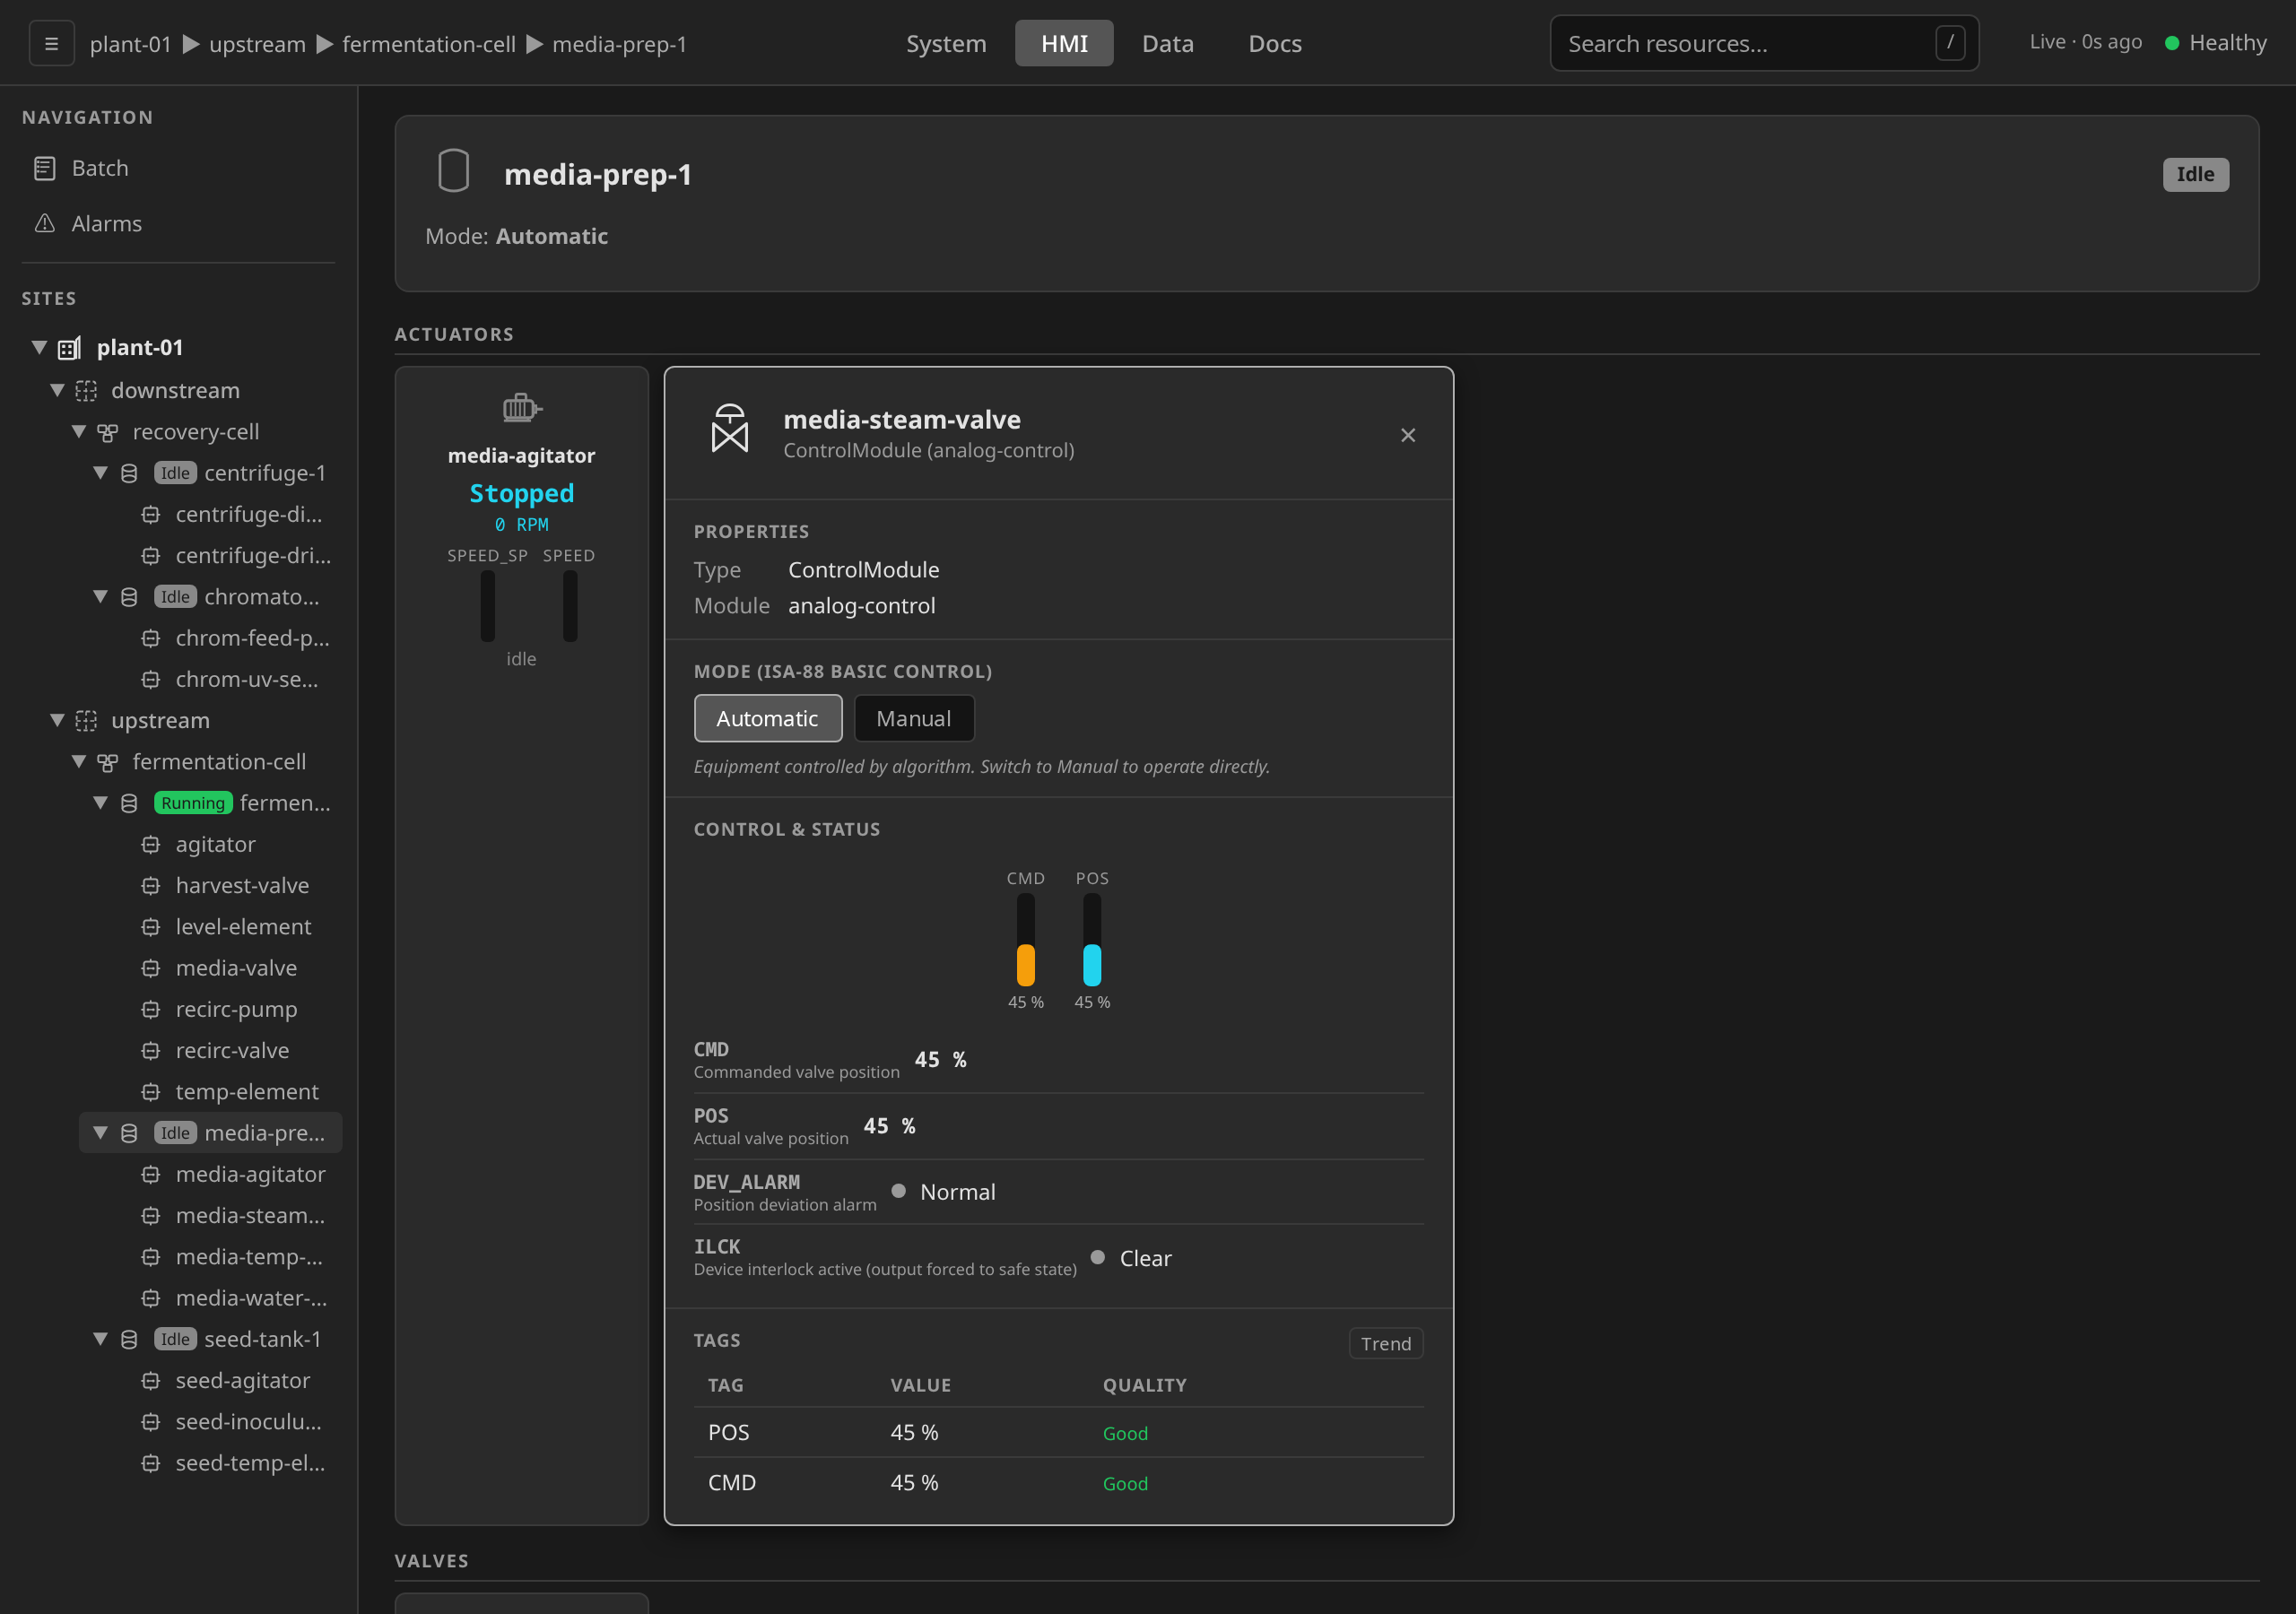Image resolution: width=2296 pixels, height=1614 pixels.
Task: Click the recovery-cell icon
Action: tap(108, 432)
